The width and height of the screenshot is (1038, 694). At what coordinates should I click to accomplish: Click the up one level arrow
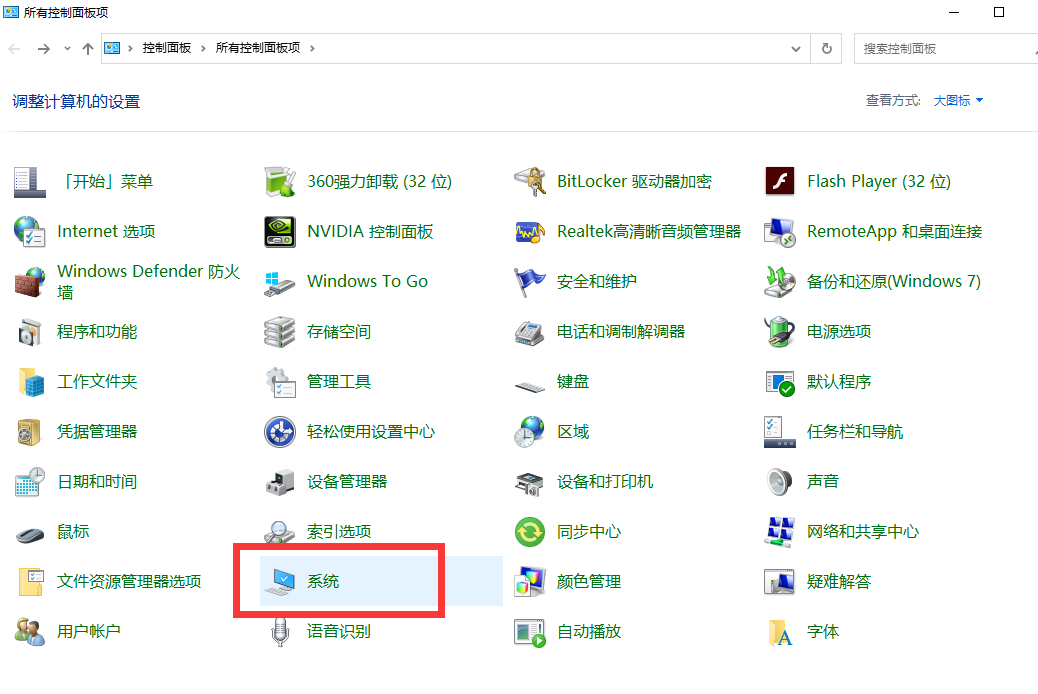click(x=88, y=48)
